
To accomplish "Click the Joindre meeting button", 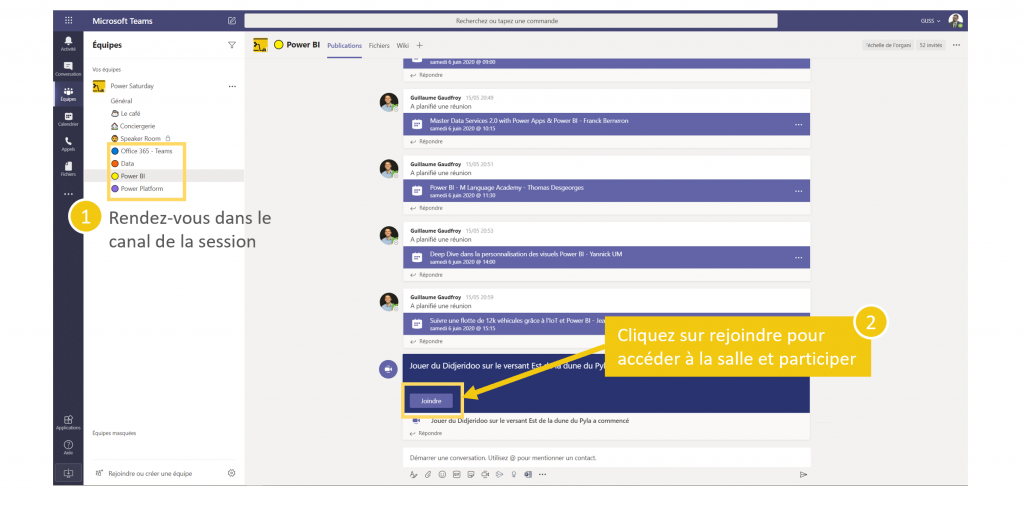I will tap(431, 401).
